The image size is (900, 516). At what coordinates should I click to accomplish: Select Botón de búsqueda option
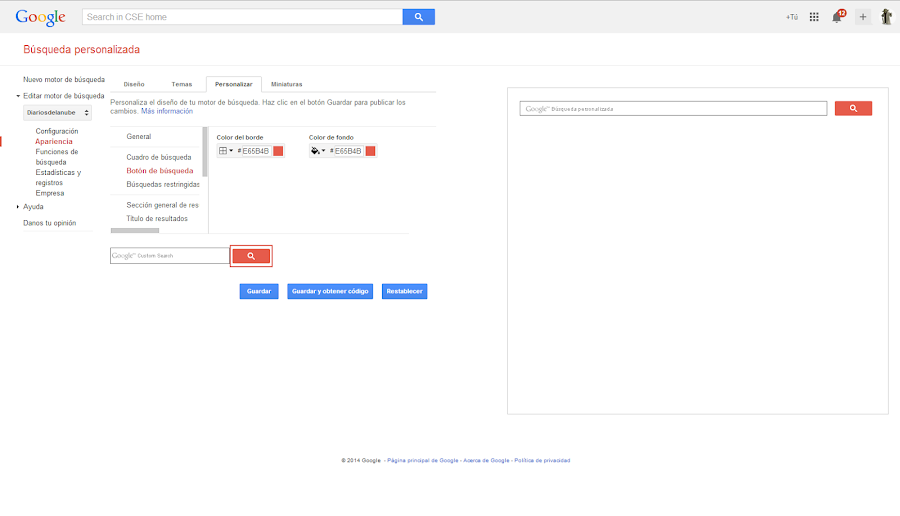point(160,171)
